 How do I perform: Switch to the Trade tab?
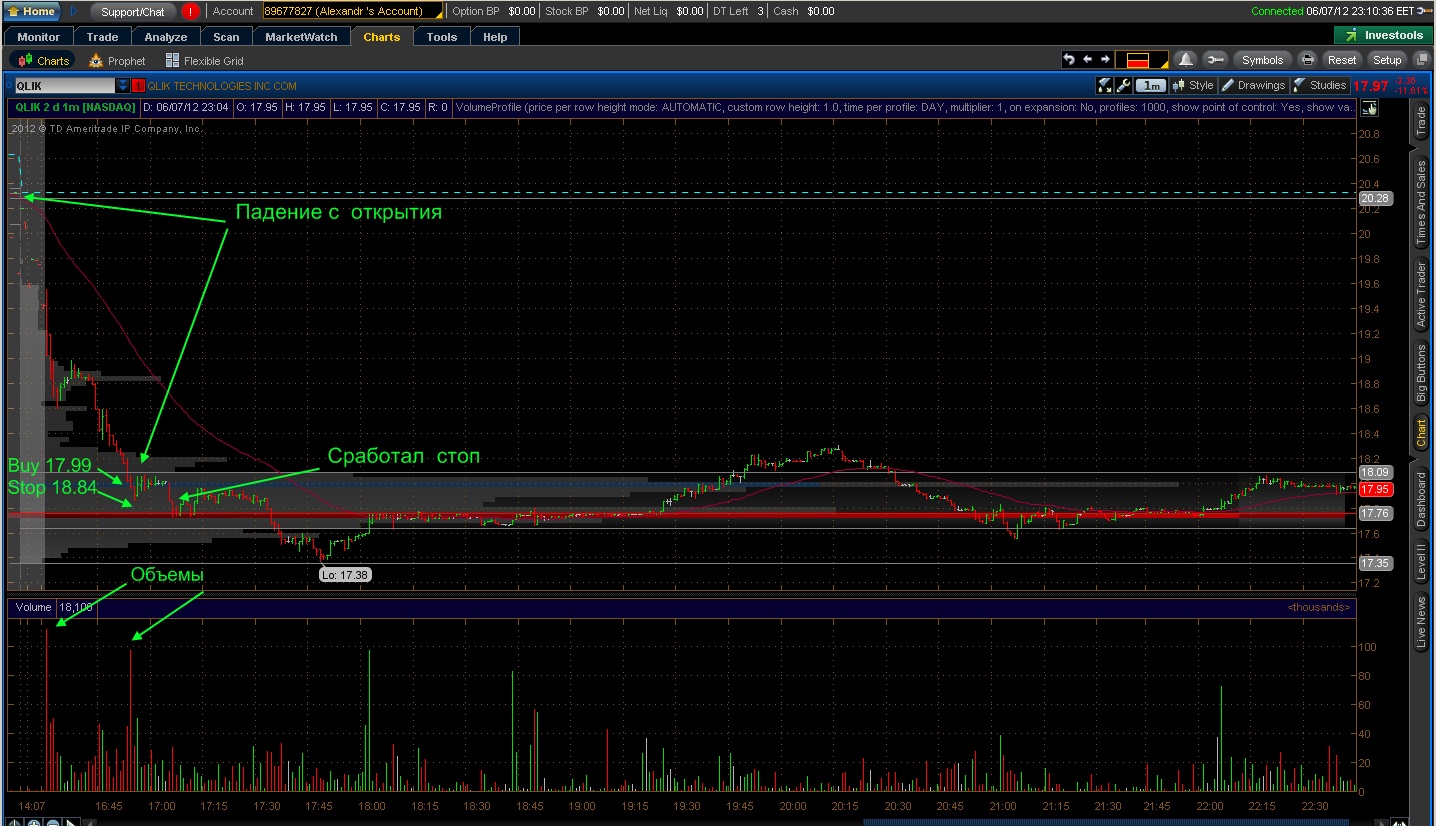coord(102,37)
